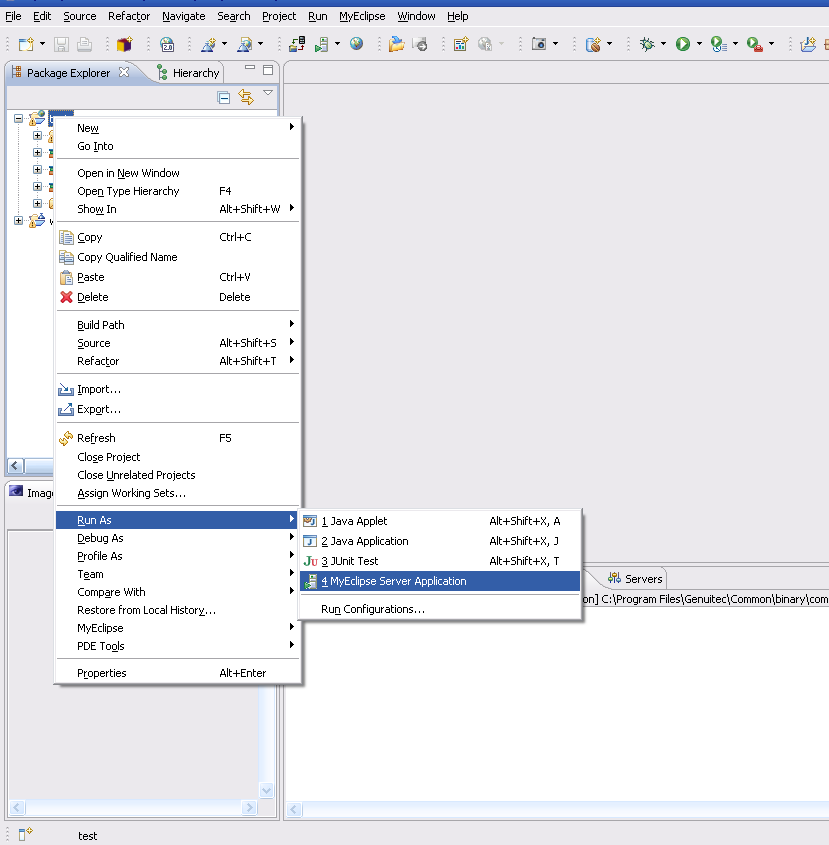Screen dimensions: 829x845
Task: Click the screen capture camera icon
Action: 539,44
